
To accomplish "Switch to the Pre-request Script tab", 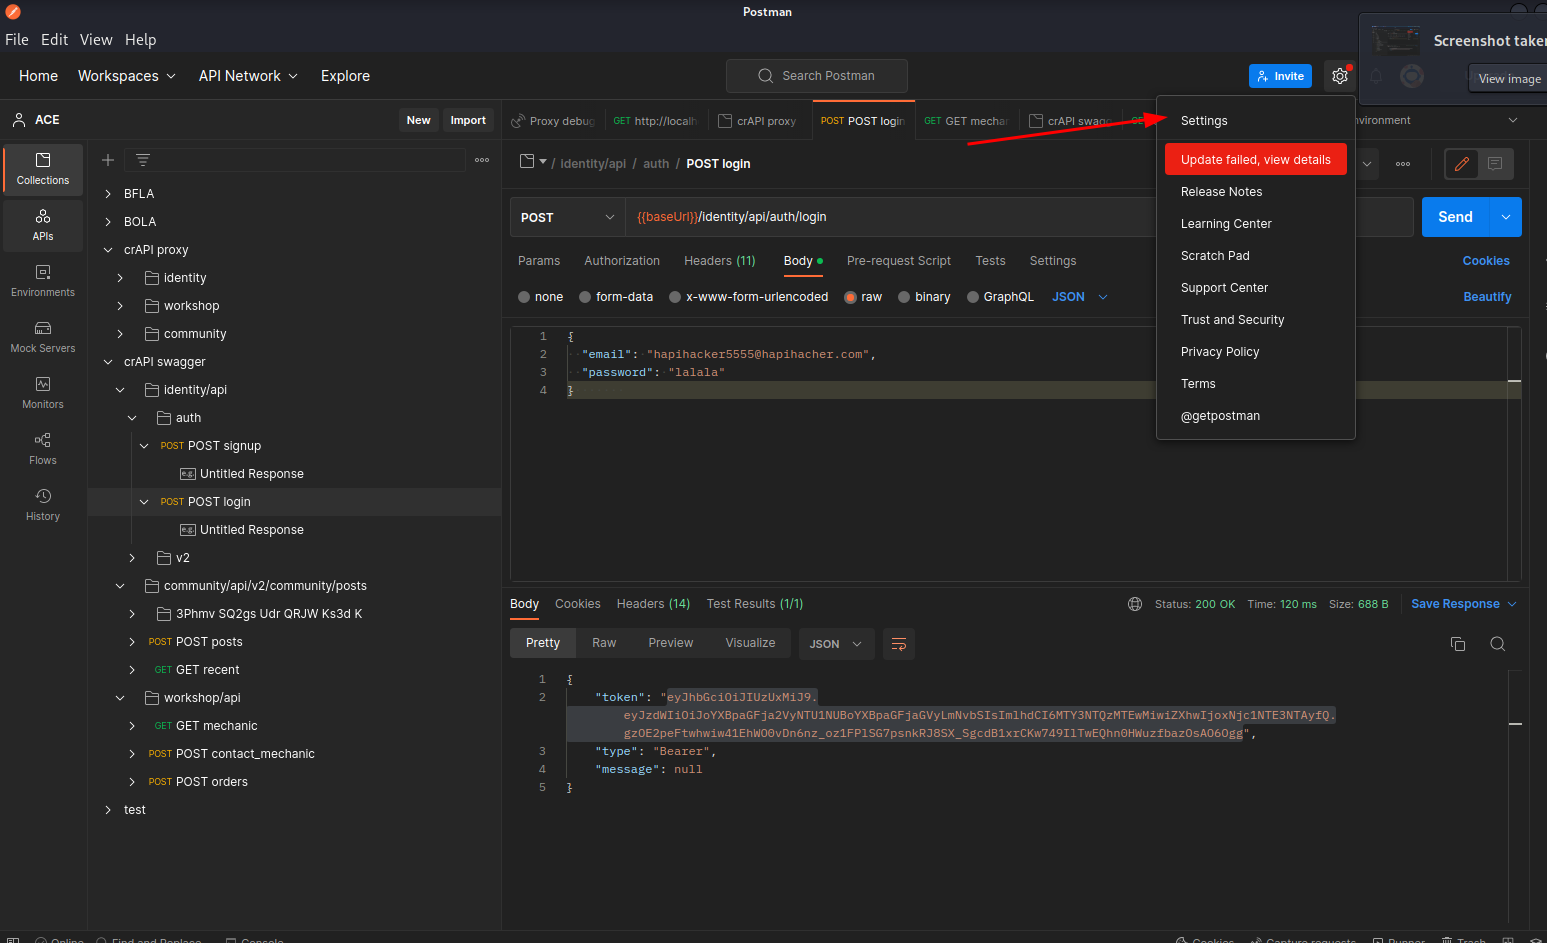I will click(x=898, y=261).
